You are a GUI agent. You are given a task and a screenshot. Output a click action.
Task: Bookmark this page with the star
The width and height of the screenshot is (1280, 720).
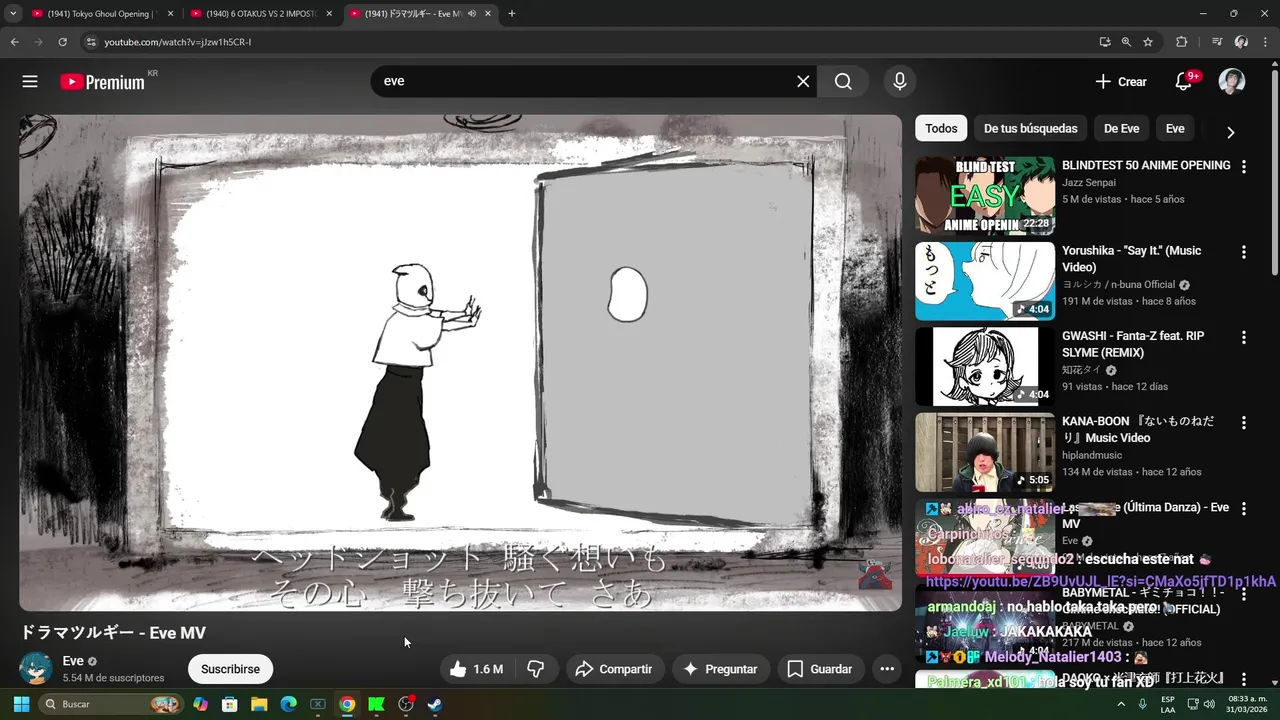tap(1148, 42)
